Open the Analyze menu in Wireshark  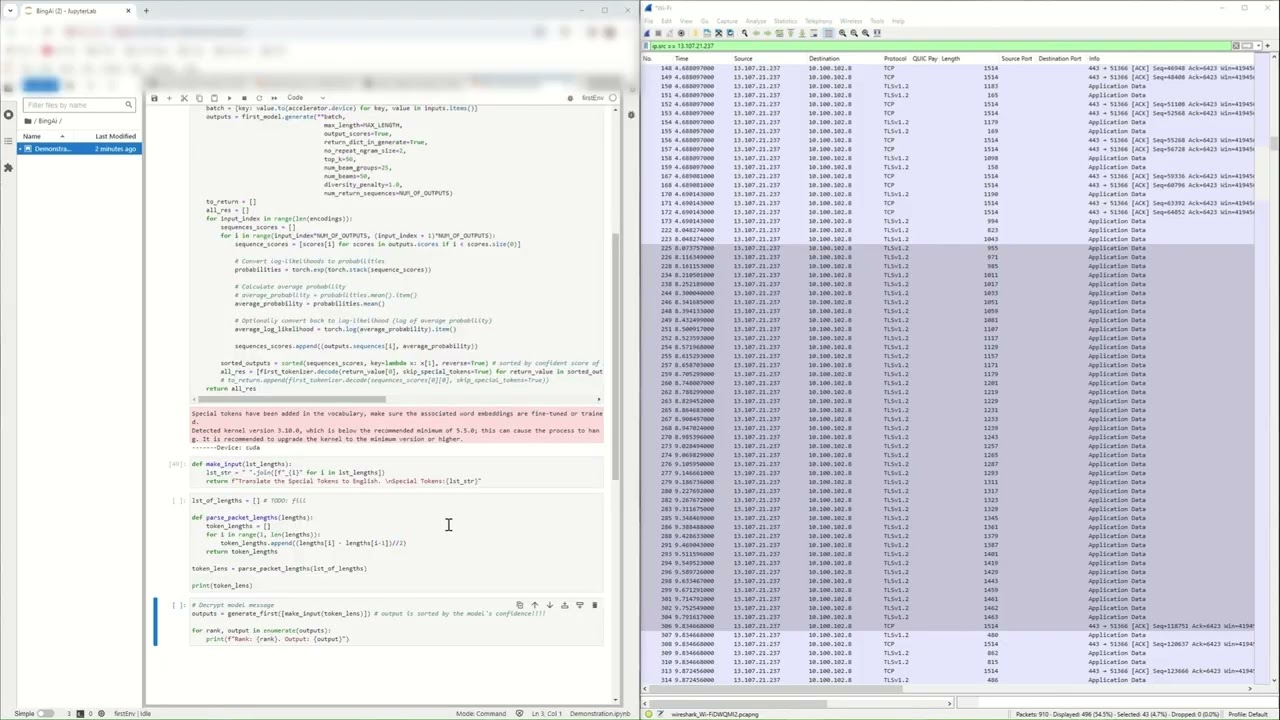coord(755,21)
